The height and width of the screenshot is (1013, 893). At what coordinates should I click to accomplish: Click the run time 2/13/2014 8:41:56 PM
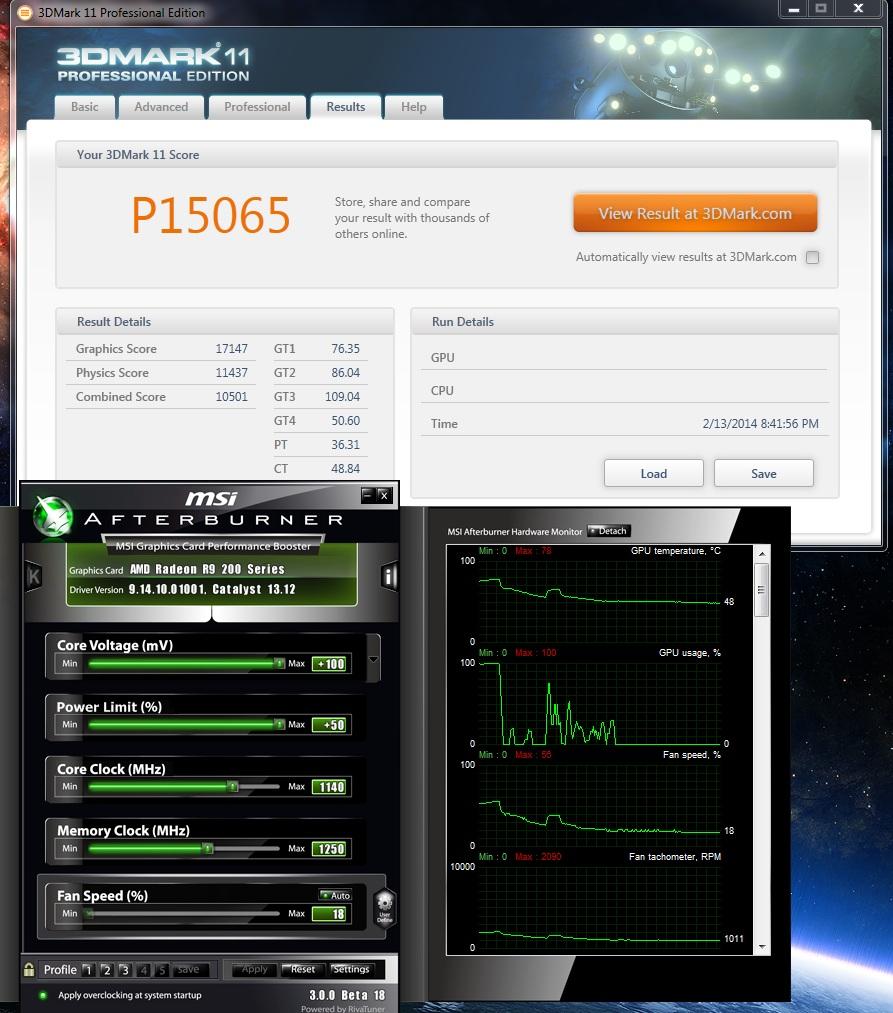pyautogui.click(x=761, y=424)
